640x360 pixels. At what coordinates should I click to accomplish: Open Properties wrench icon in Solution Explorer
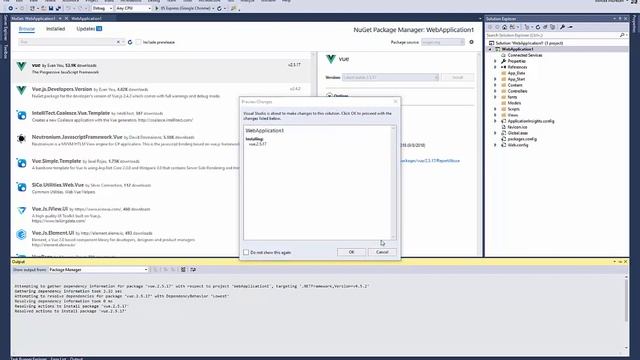(562, 27)
